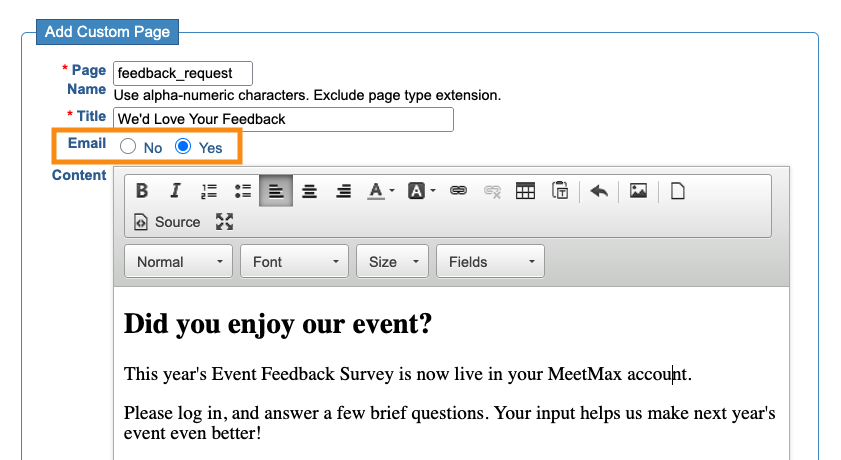Apply italic formatting

[175, 191]
